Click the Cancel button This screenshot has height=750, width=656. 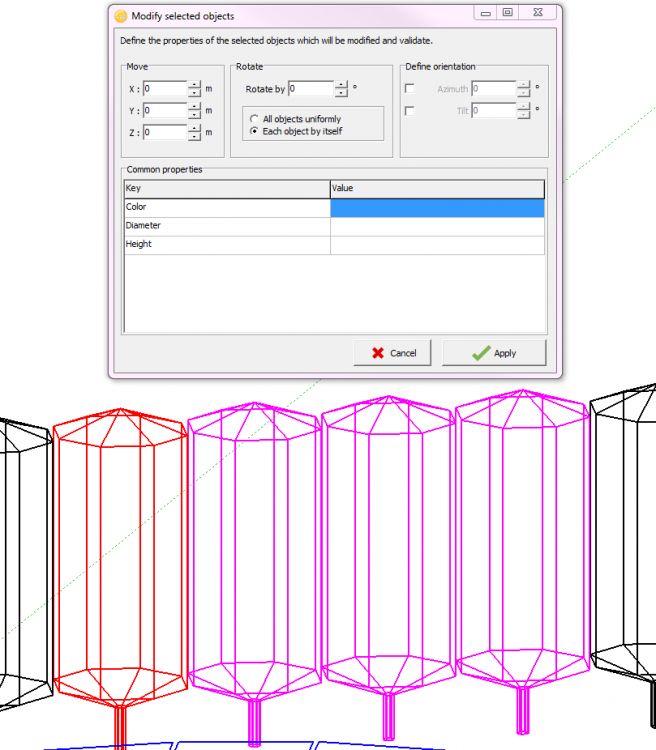[392, 353]
